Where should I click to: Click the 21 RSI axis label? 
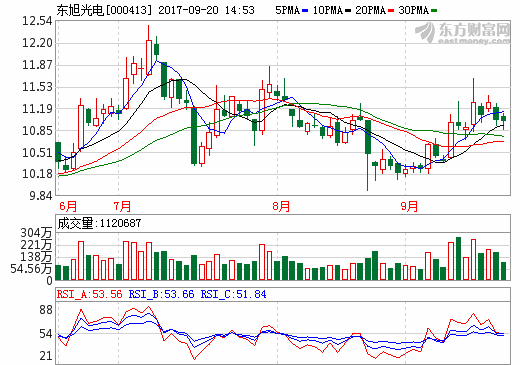[46, 356]
